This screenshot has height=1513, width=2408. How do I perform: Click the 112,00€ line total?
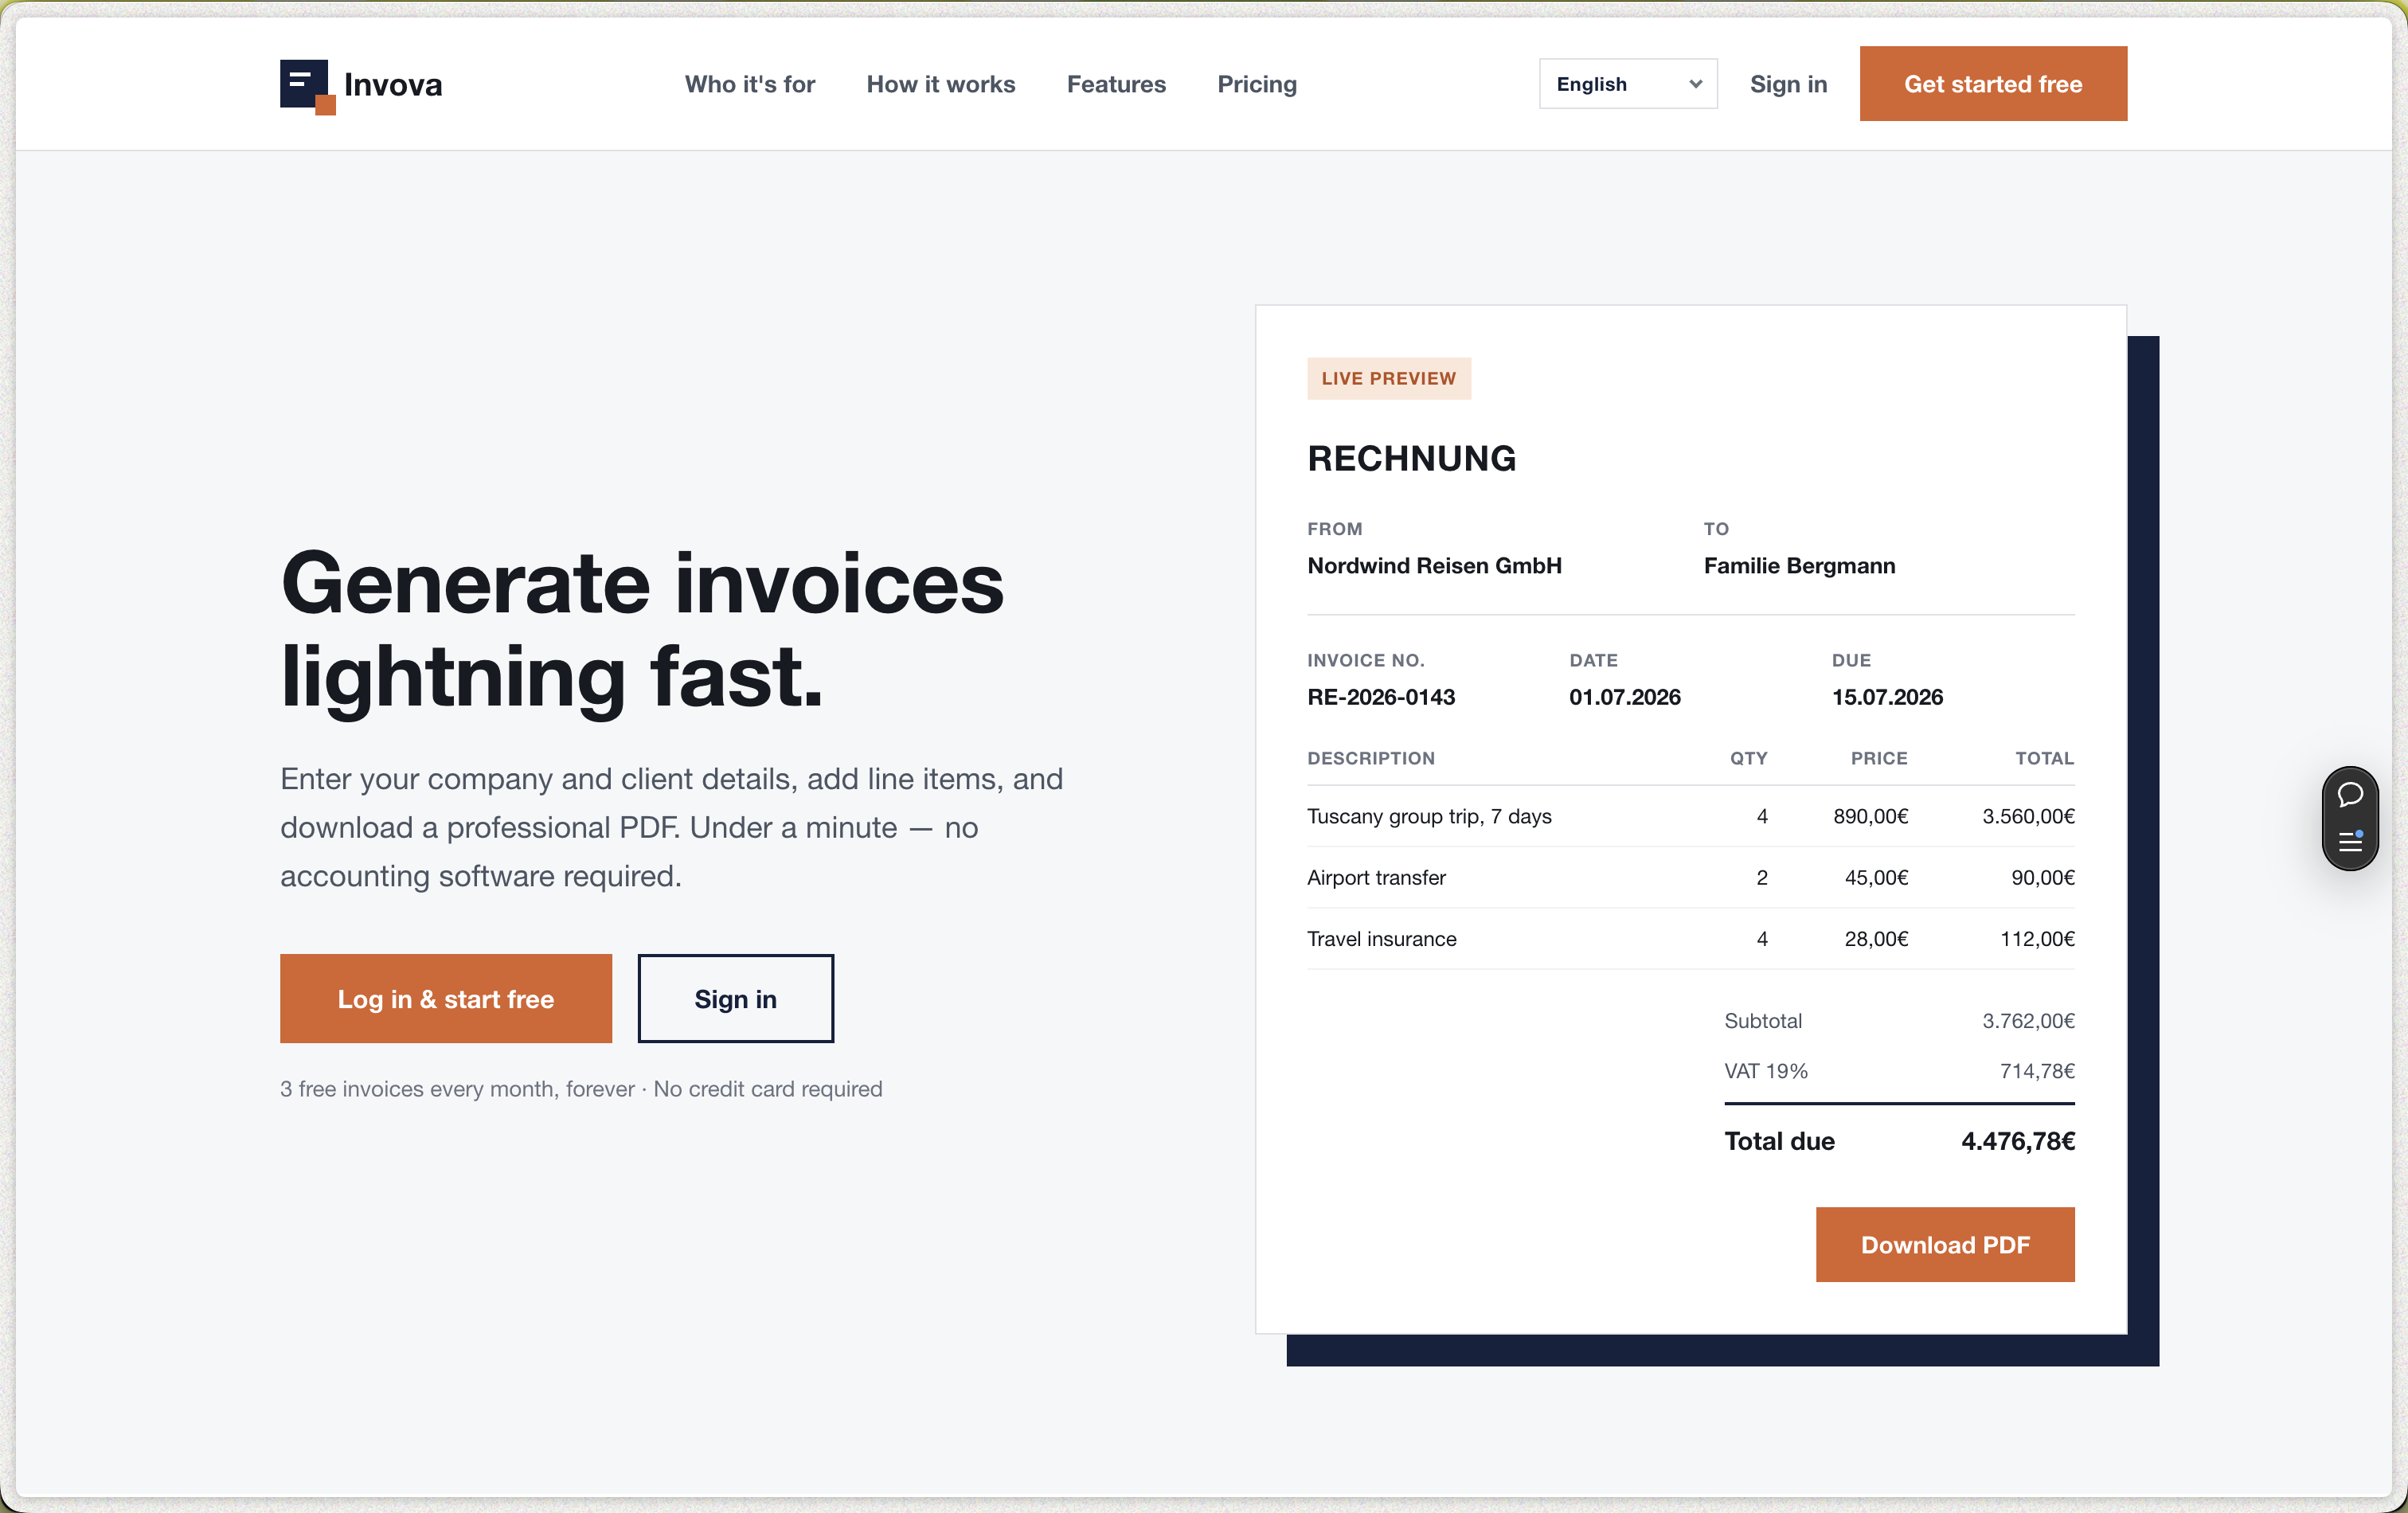(2037, 939)
